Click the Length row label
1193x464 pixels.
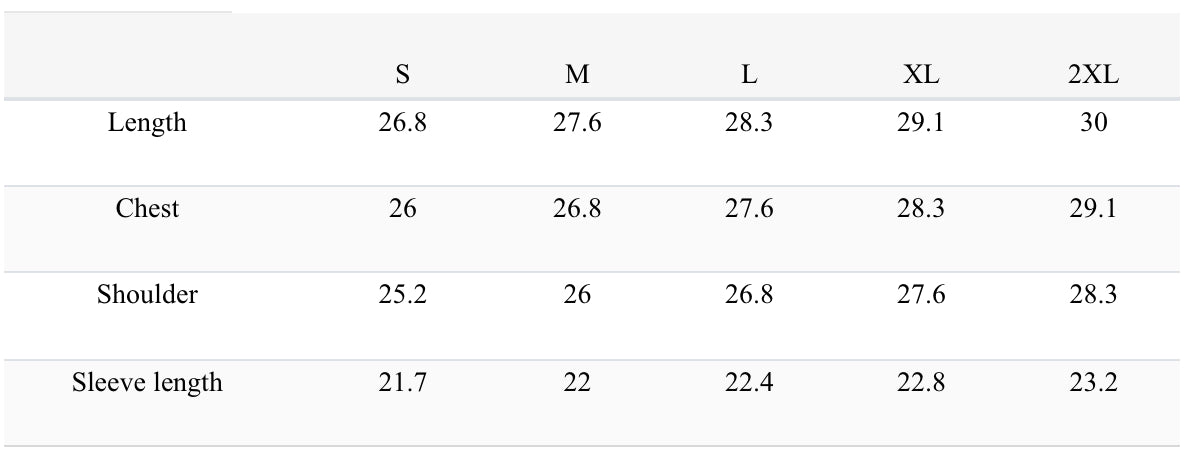[x=147, y=123]
